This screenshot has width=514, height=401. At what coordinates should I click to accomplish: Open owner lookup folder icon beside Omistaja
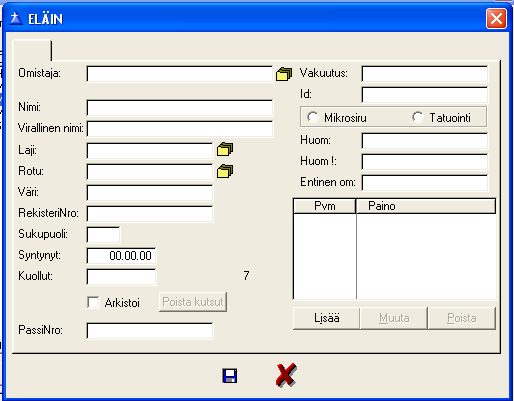(x=284, y=74)
